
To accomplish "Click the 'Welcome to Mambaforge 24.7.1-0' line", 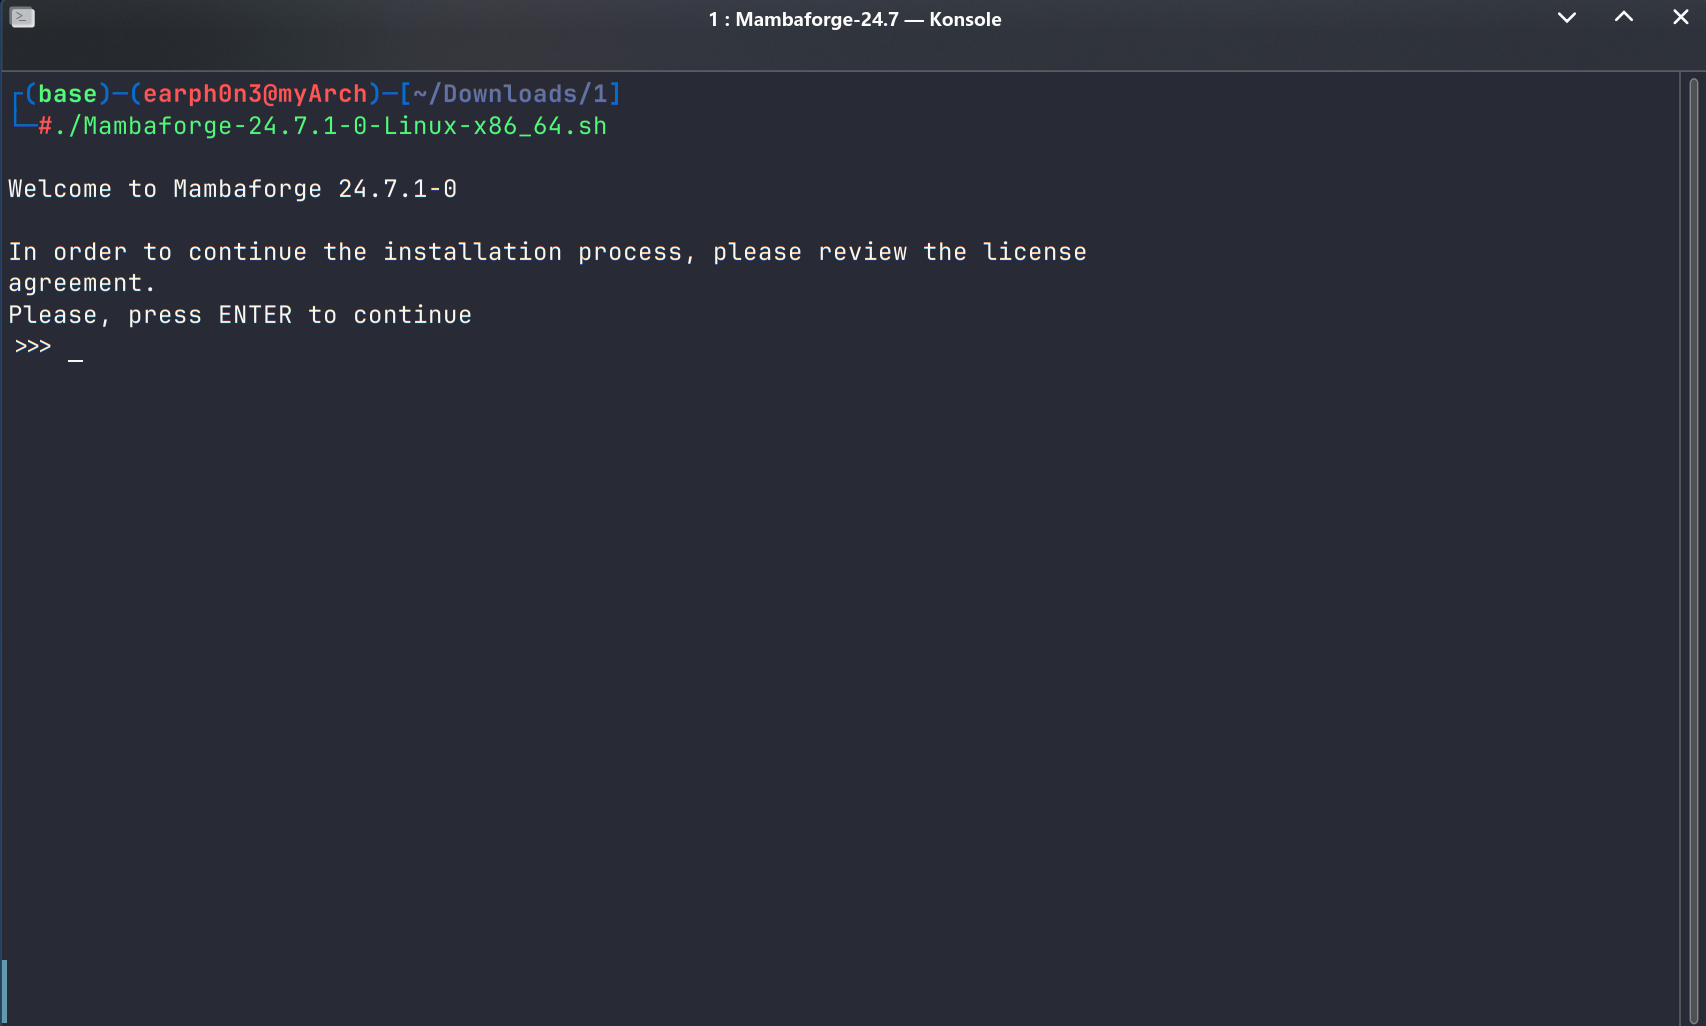I will (232, 189).
